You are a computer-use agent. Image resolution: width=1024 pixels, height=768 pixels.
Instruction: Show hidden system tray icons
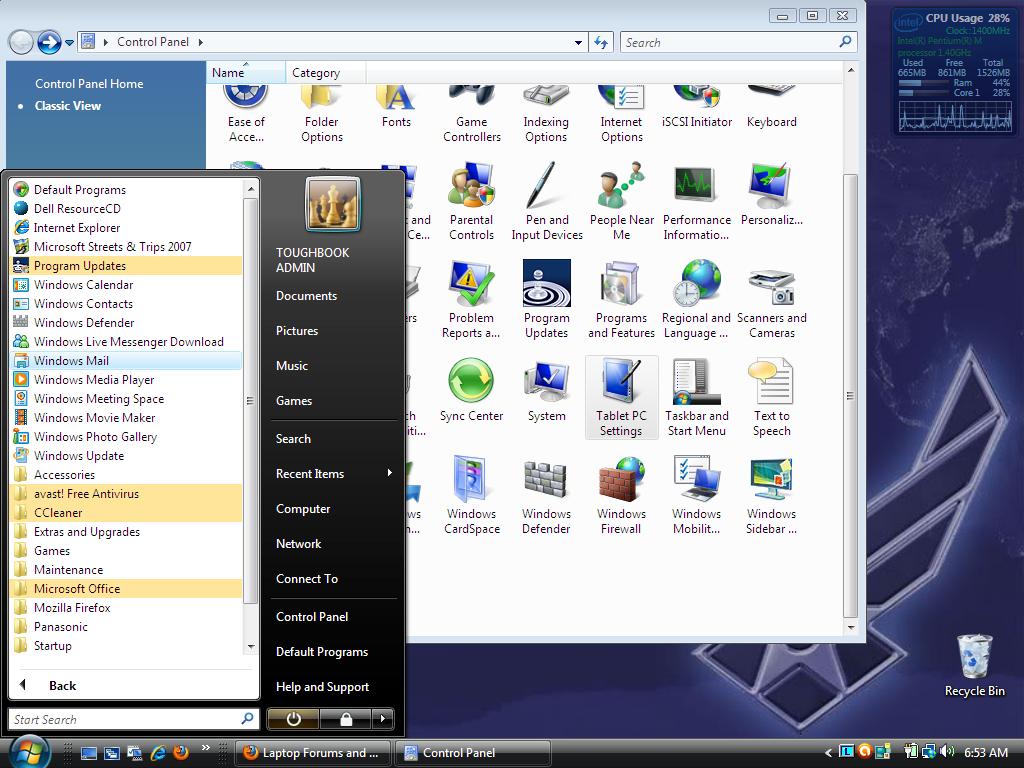828,752
